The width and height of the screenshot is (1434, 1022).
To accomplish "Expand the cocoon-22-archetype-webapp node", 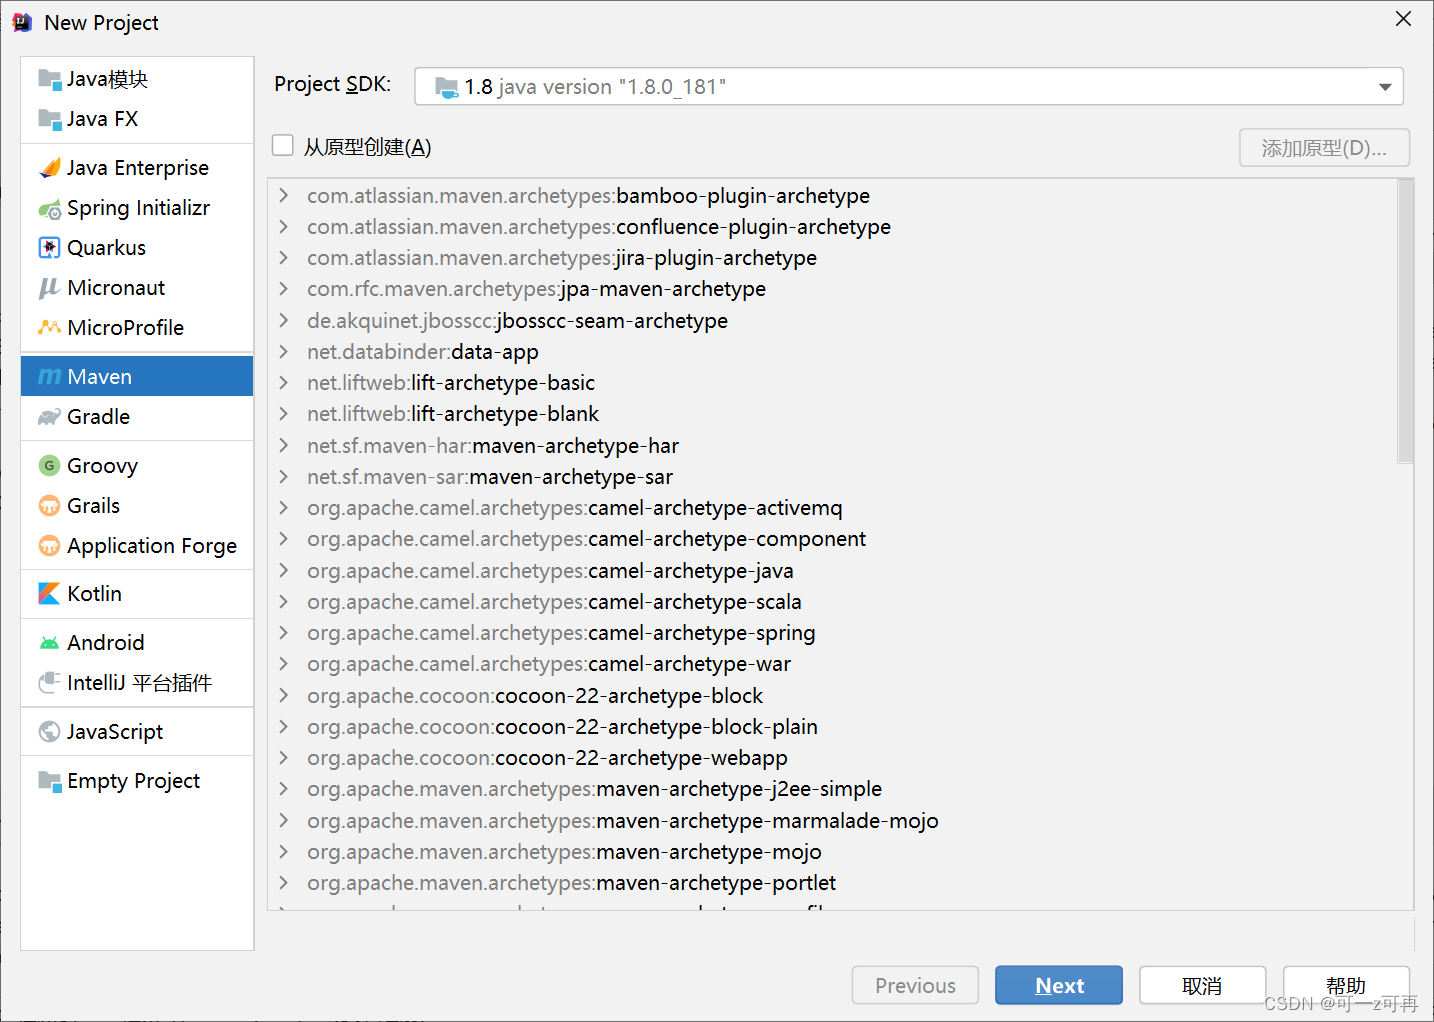I will 284,758.
